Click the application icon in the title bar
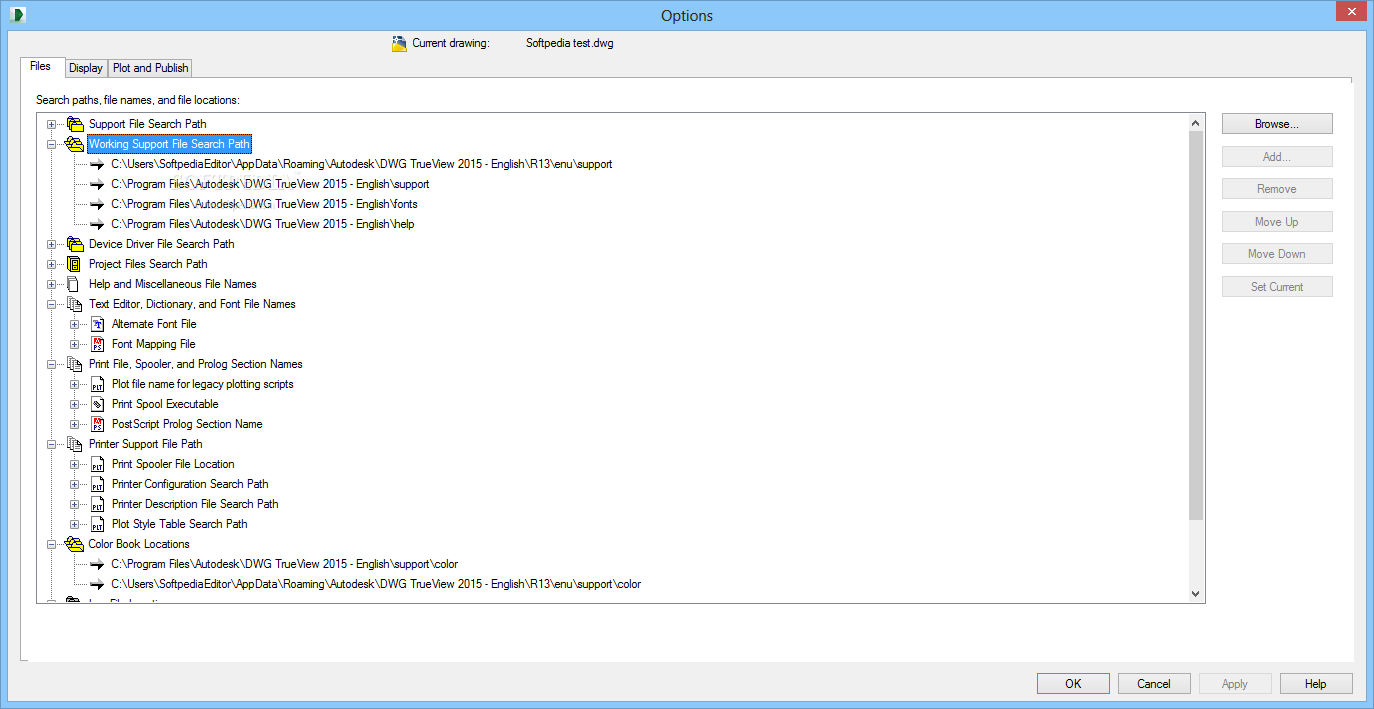 click(17, 14)
